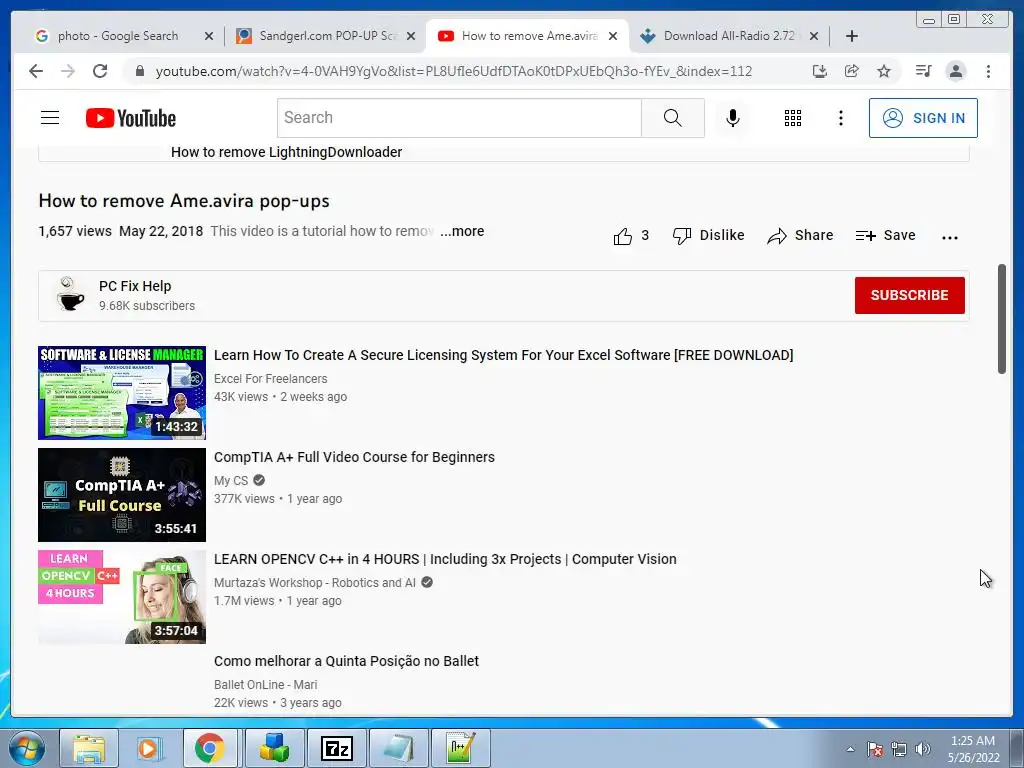Open CompTIA A+ Full Video Course title
Image resolution: width=1024 pixels, height=768 pixels.
click(x=355, y=457)
